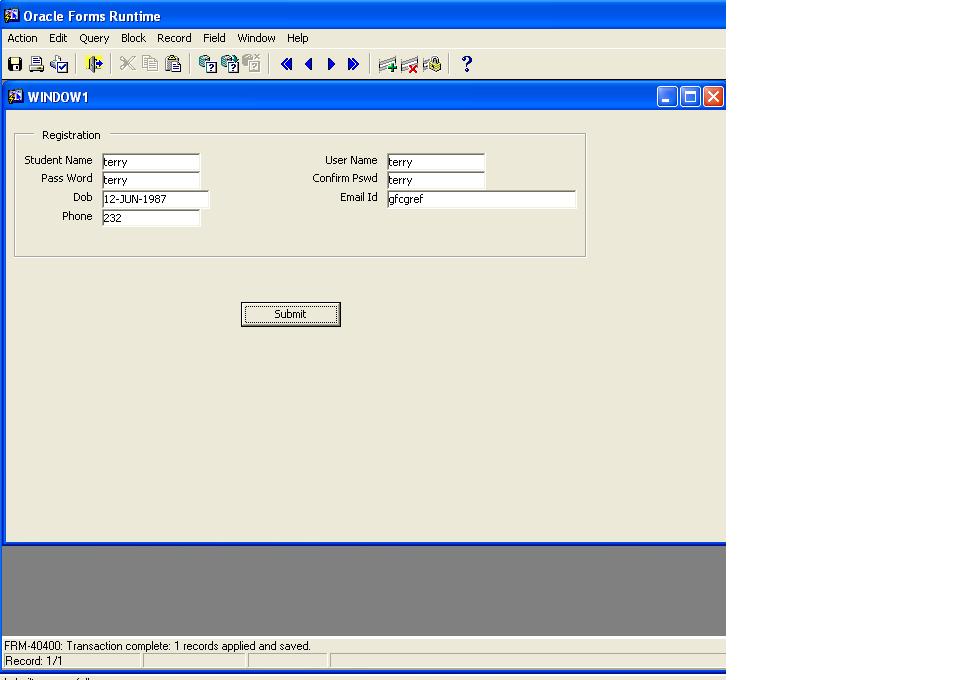
Task: Open the Record menu
Action: (x=174, y=38)
